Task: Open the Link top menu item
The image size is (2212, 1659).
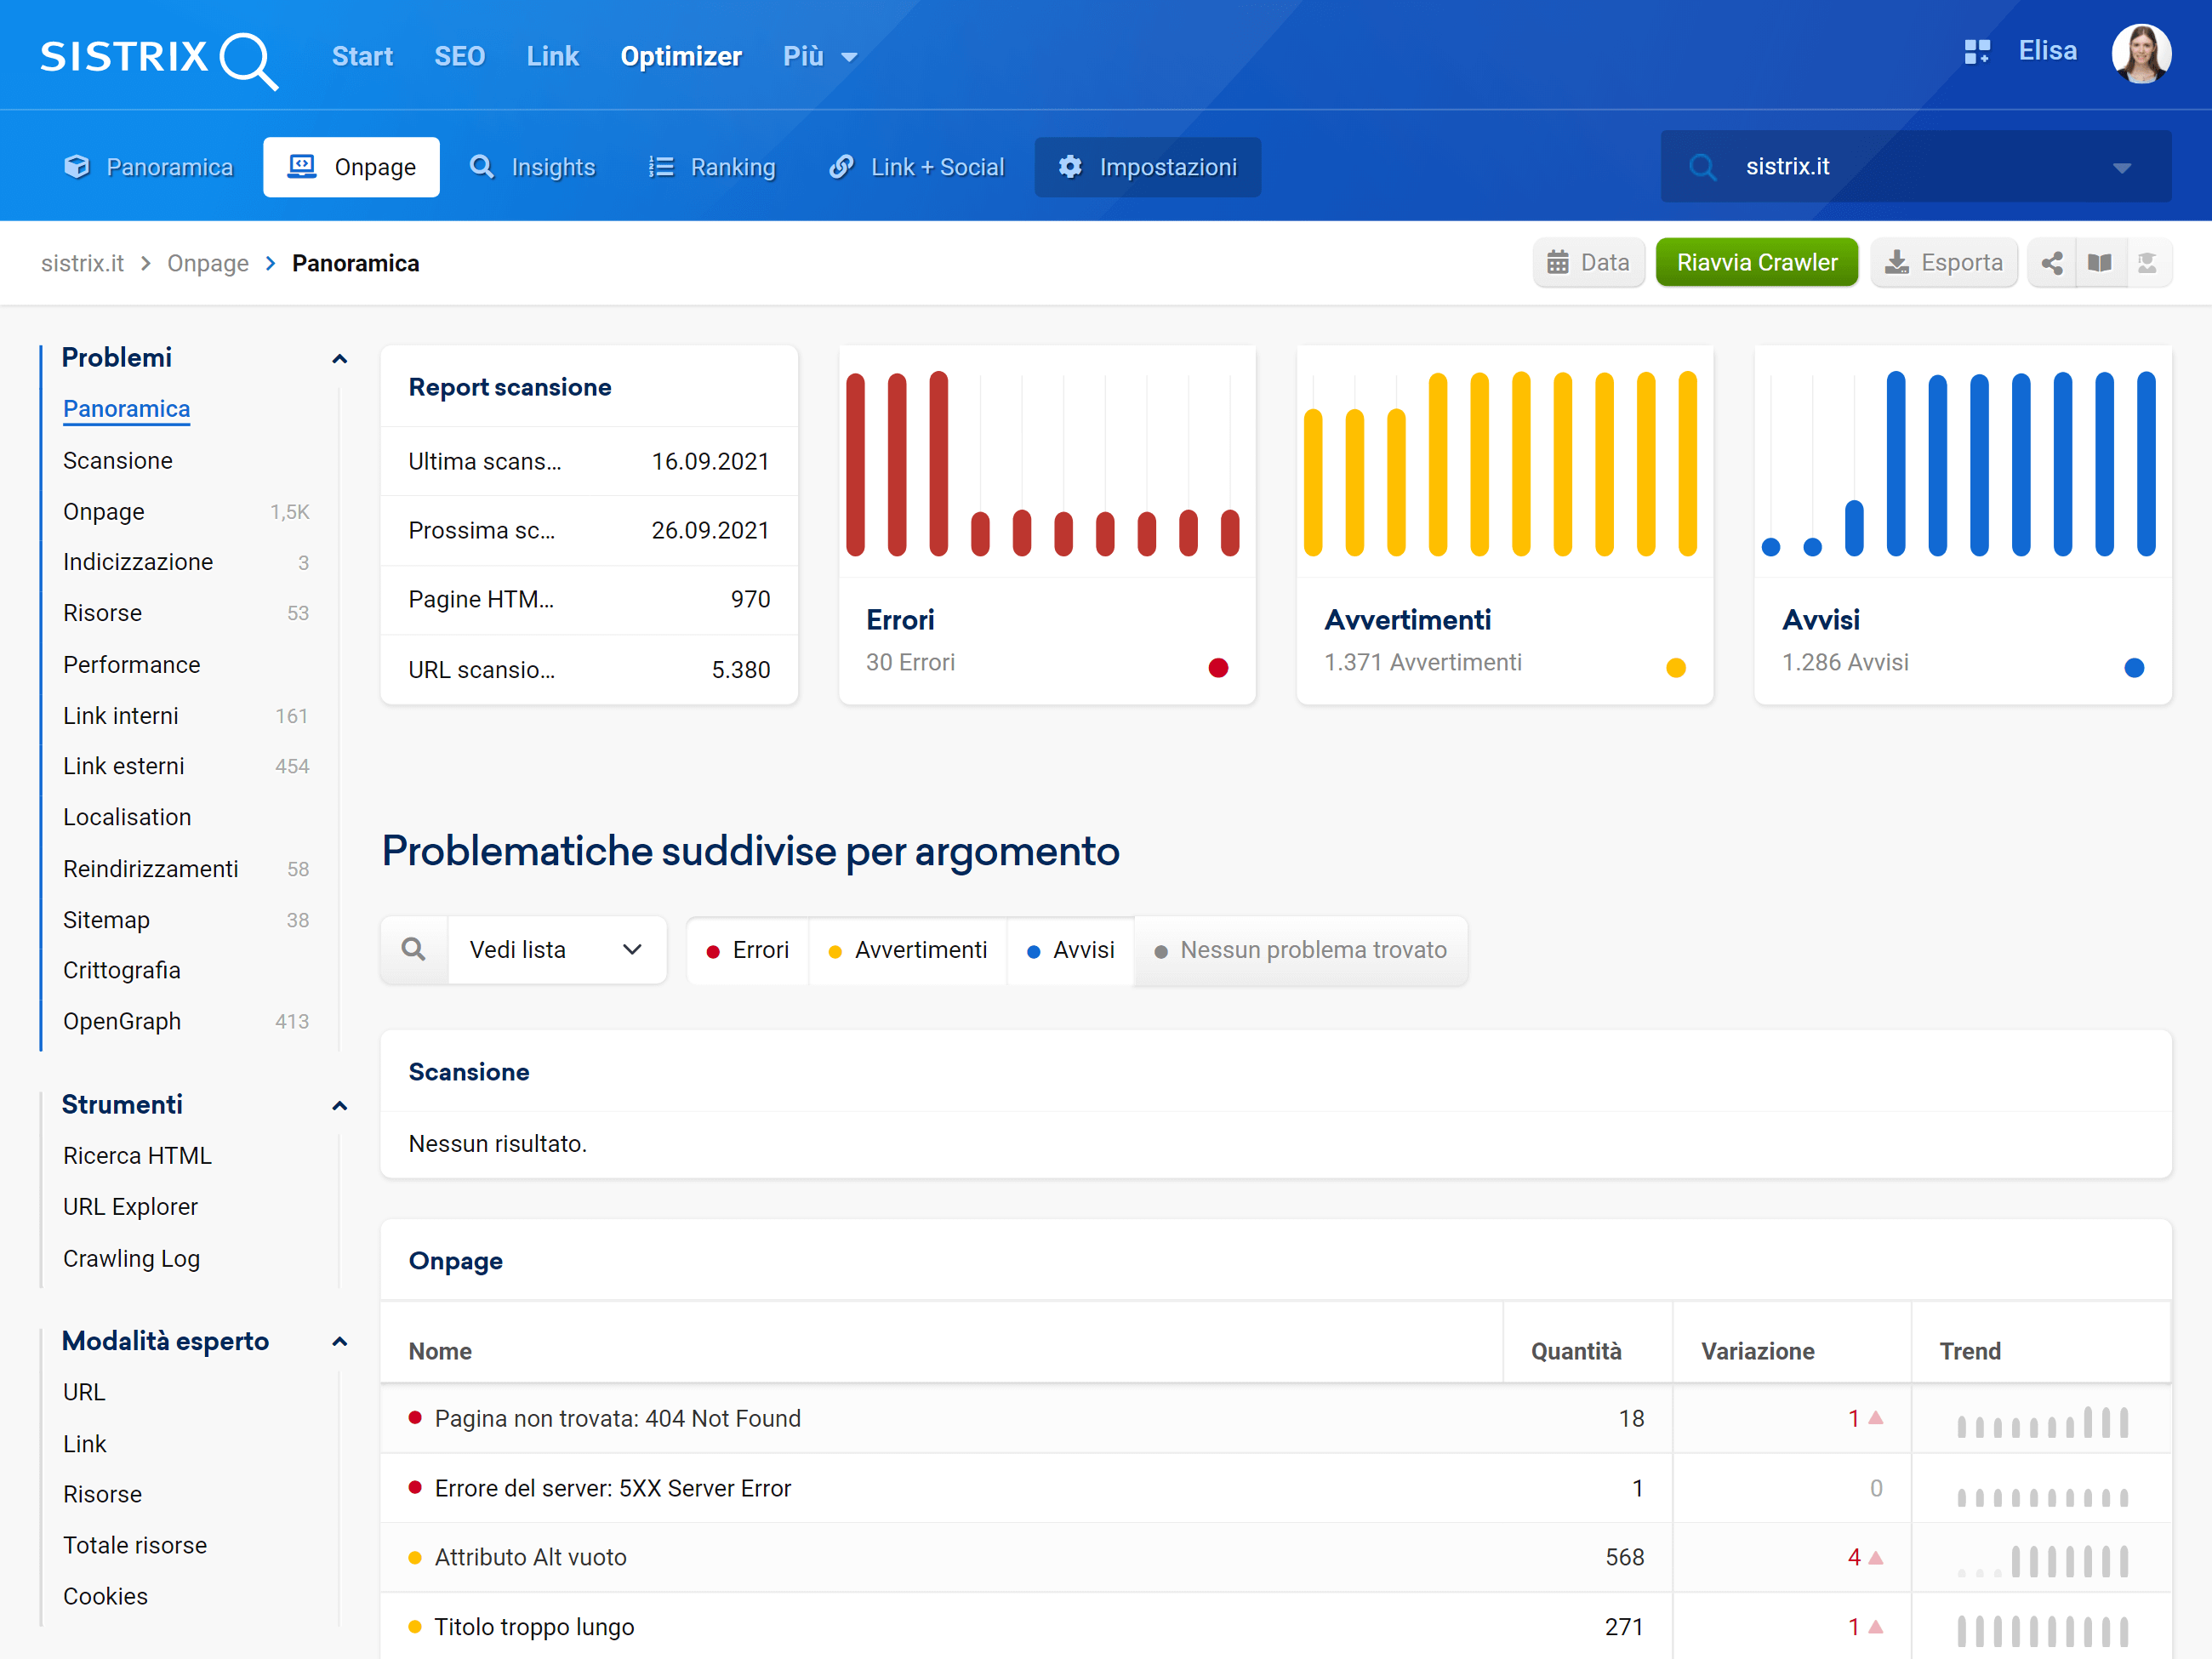Action: (552, 57)
